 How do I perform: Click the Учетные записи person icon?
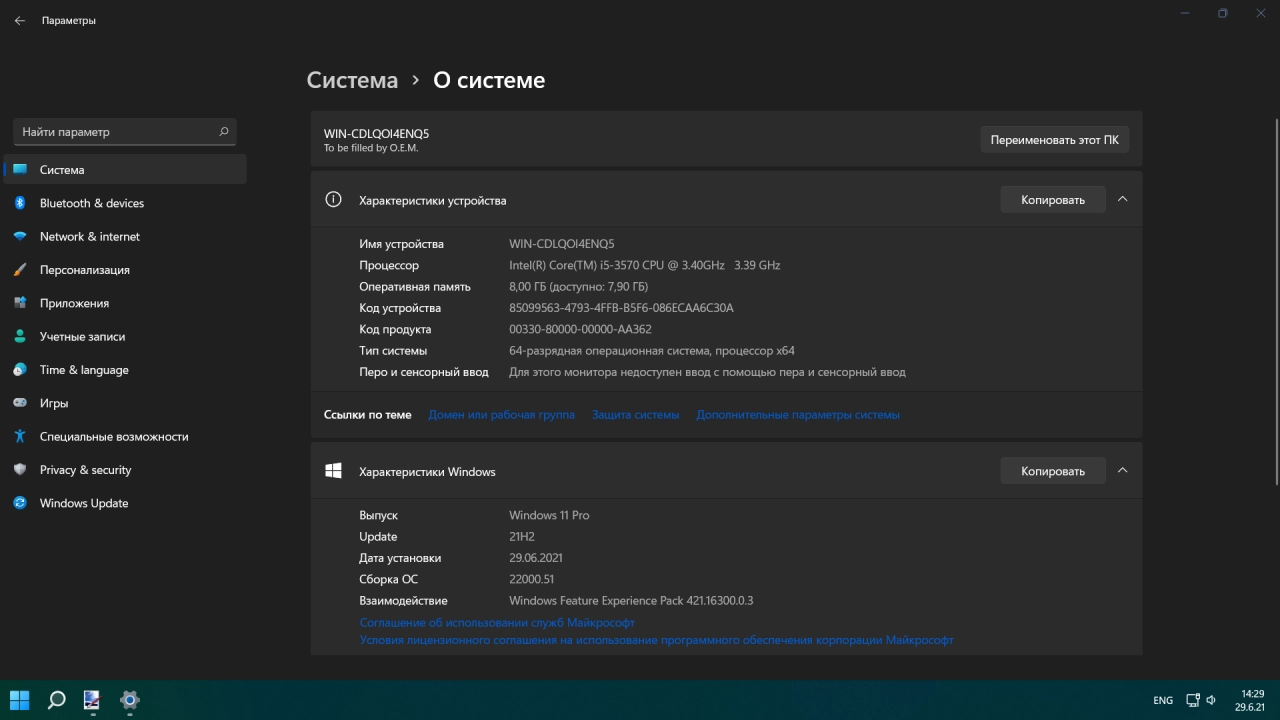pos(20,336)
